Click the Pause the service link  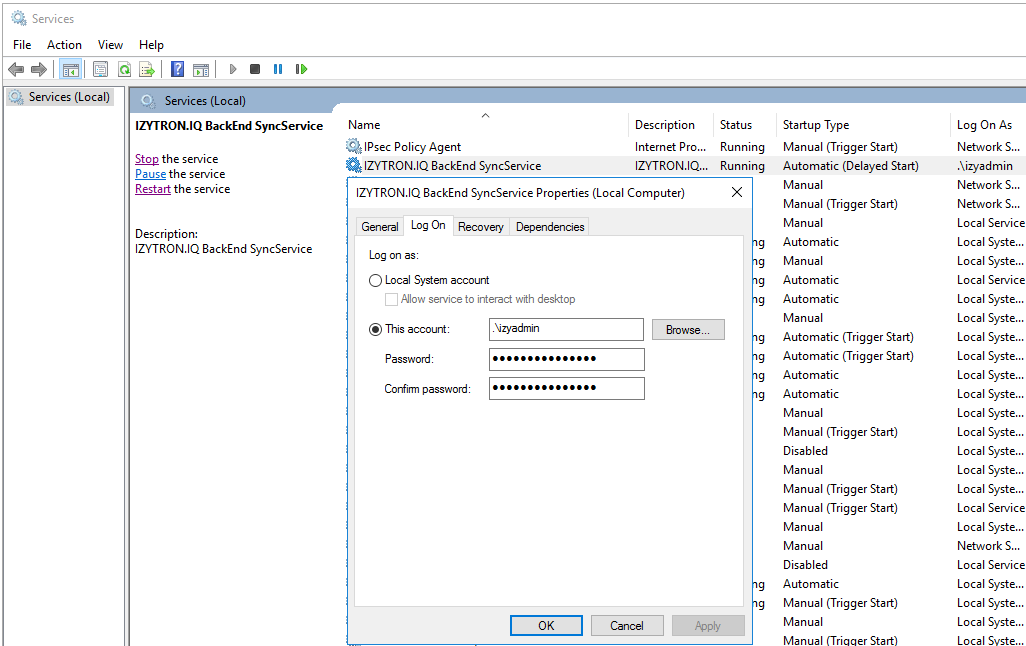click(150, 173)
